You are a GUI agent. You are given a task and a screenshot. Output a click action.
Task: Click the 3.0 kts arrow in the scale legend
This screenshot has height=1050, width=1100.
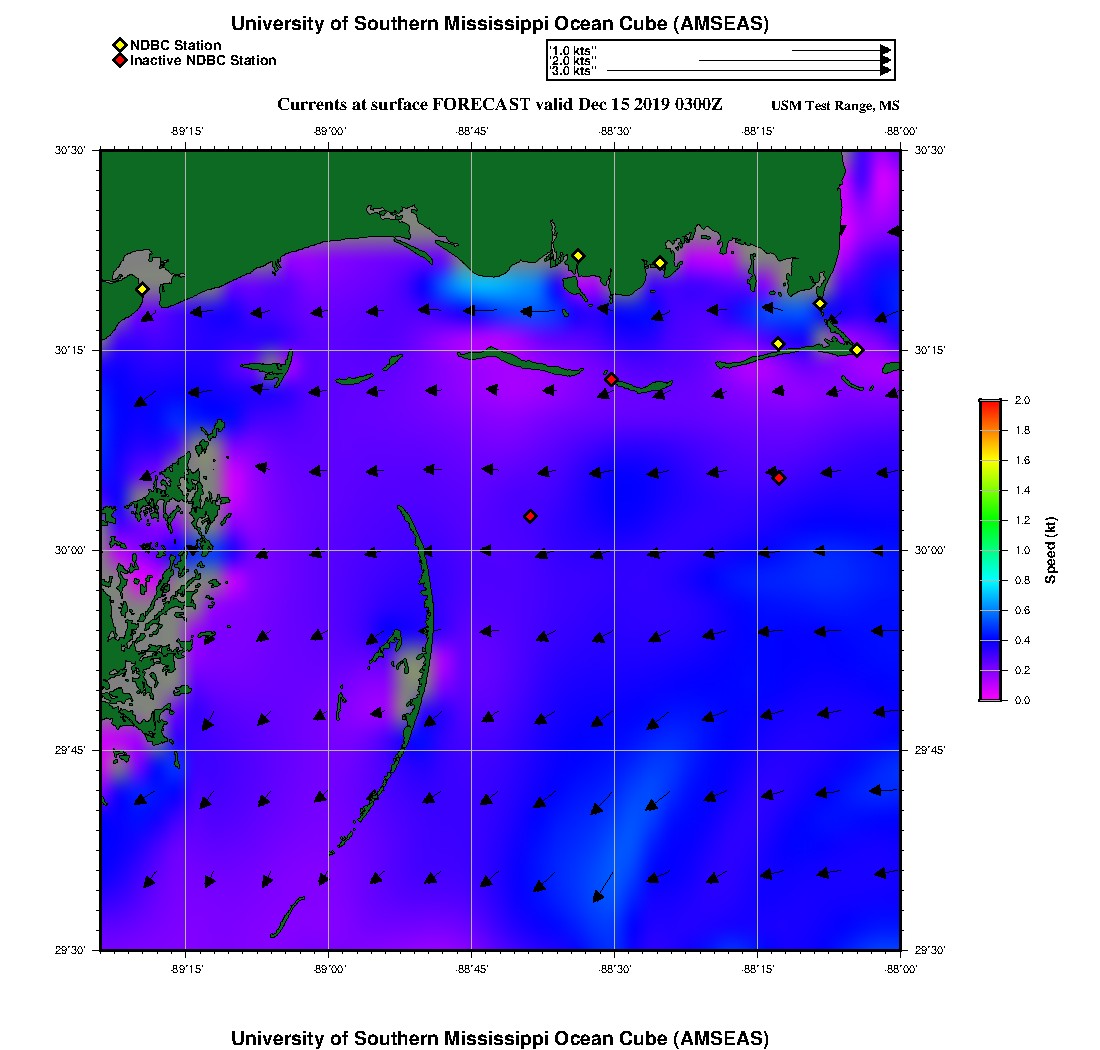(x=749, y=70)
